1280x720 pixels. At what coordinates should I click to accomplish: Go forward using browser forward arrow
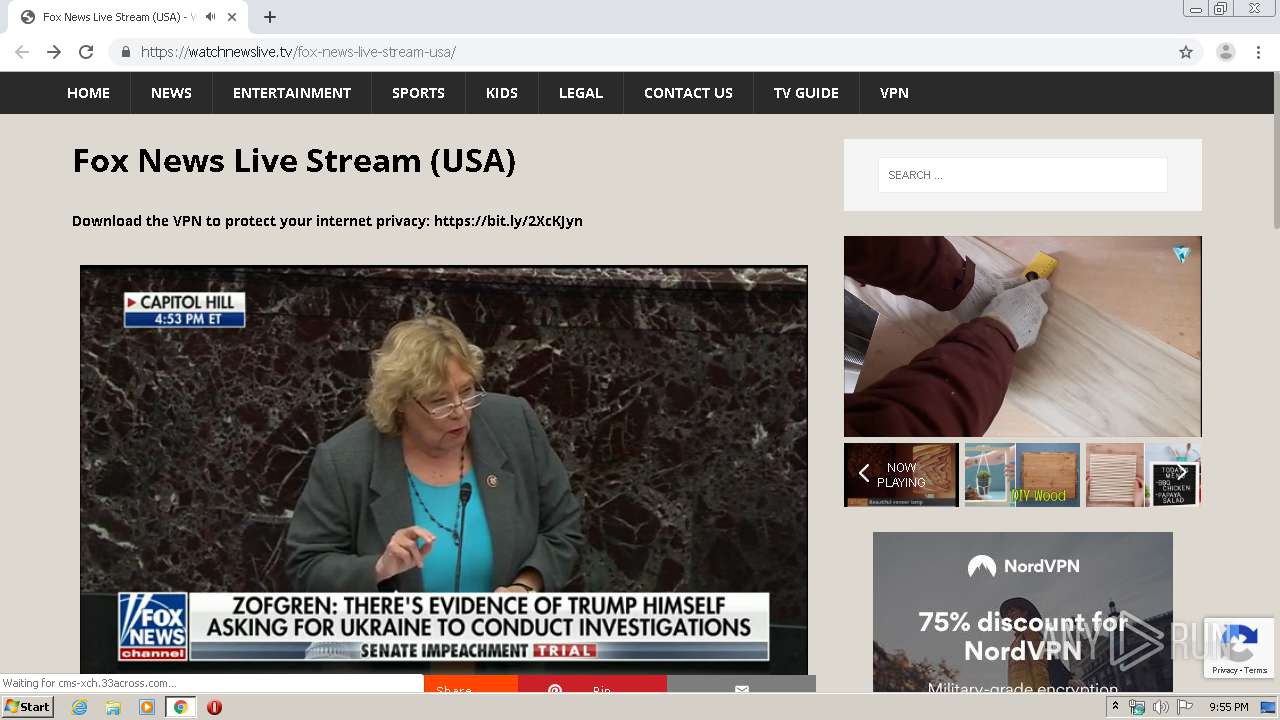pos(54,52)
